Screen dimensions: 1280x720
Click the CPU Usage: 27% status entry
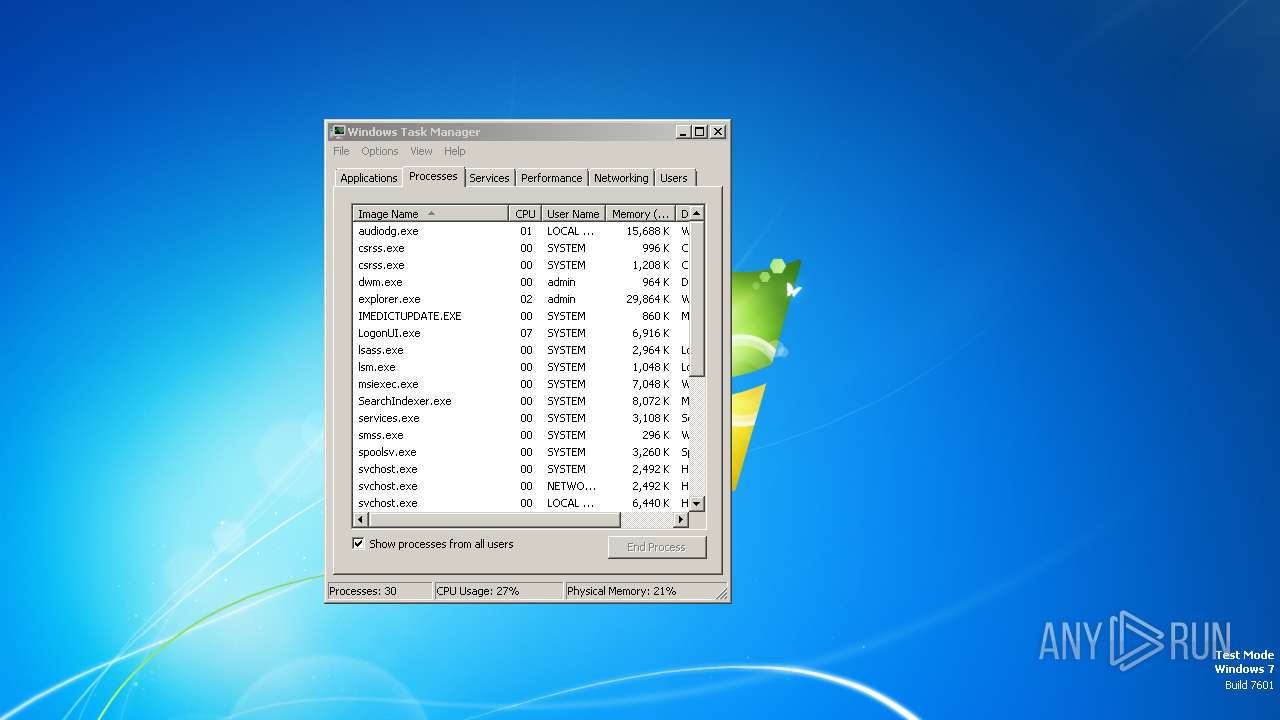[x=498, y=591]
